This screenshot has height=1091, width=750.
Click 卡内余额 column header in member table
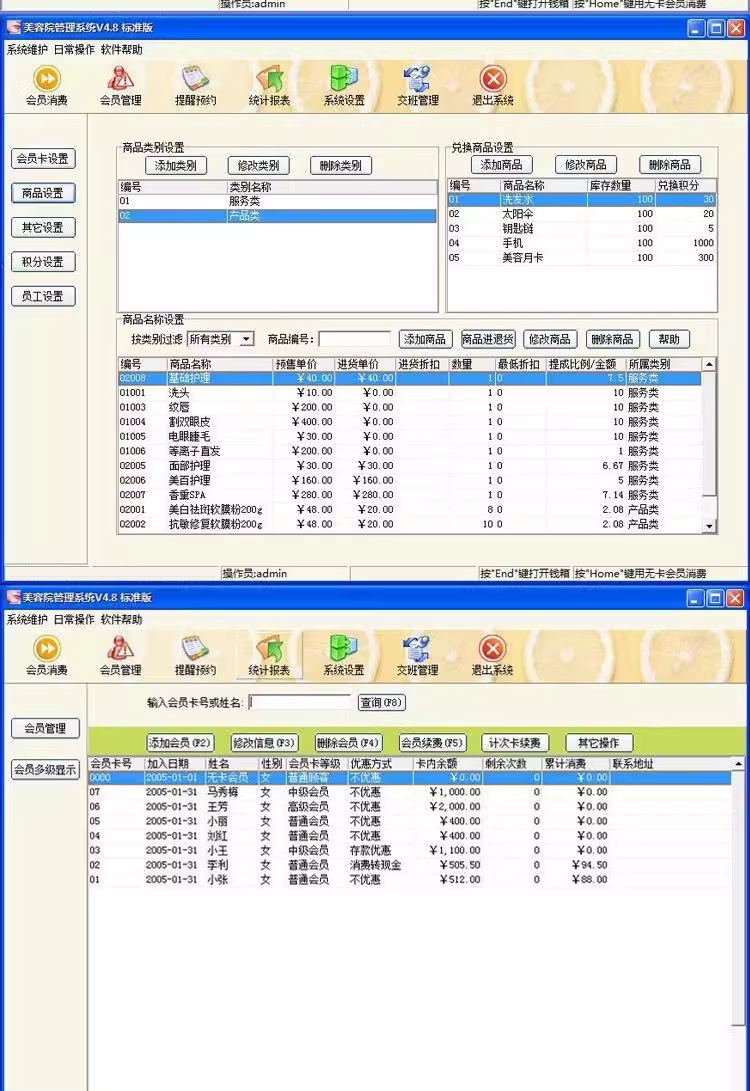pyautogui.click(x=447, y=763)
